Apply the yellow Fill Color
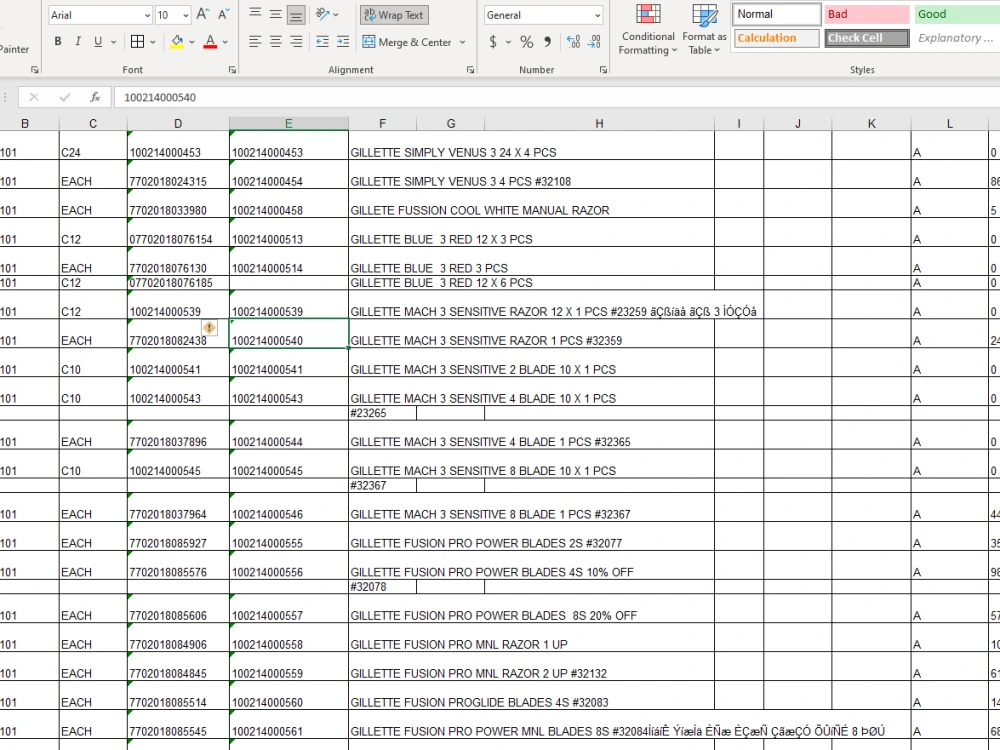 coord(177,42)
